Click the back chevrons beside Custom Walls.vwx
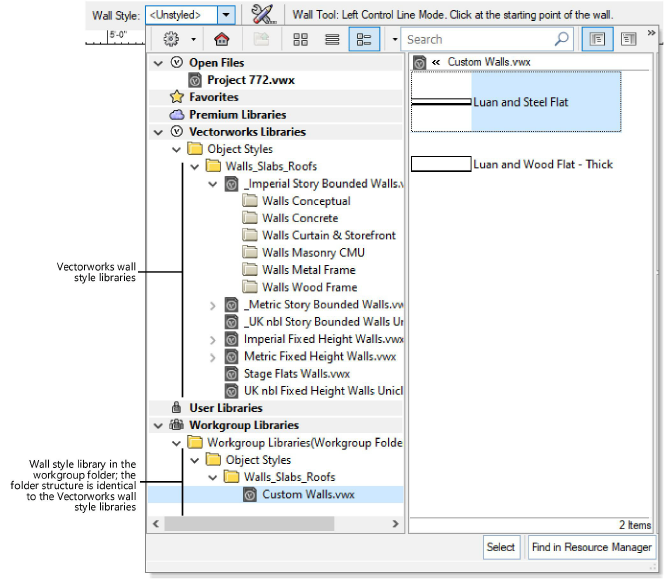664x579 pixels. (436, 63)
